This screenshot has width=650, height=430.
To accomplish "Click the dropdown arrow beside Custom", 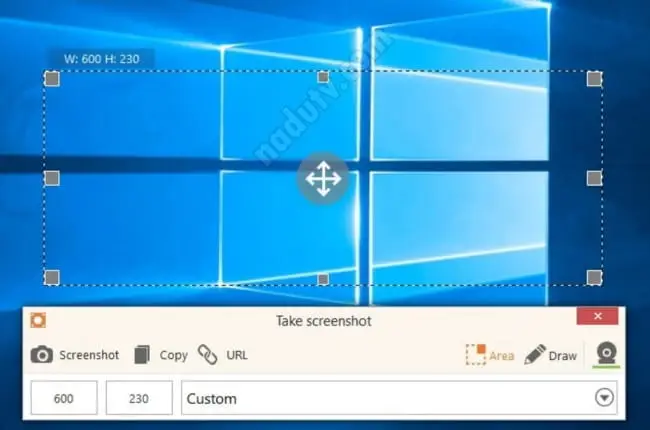I will [x=604, y=398].
